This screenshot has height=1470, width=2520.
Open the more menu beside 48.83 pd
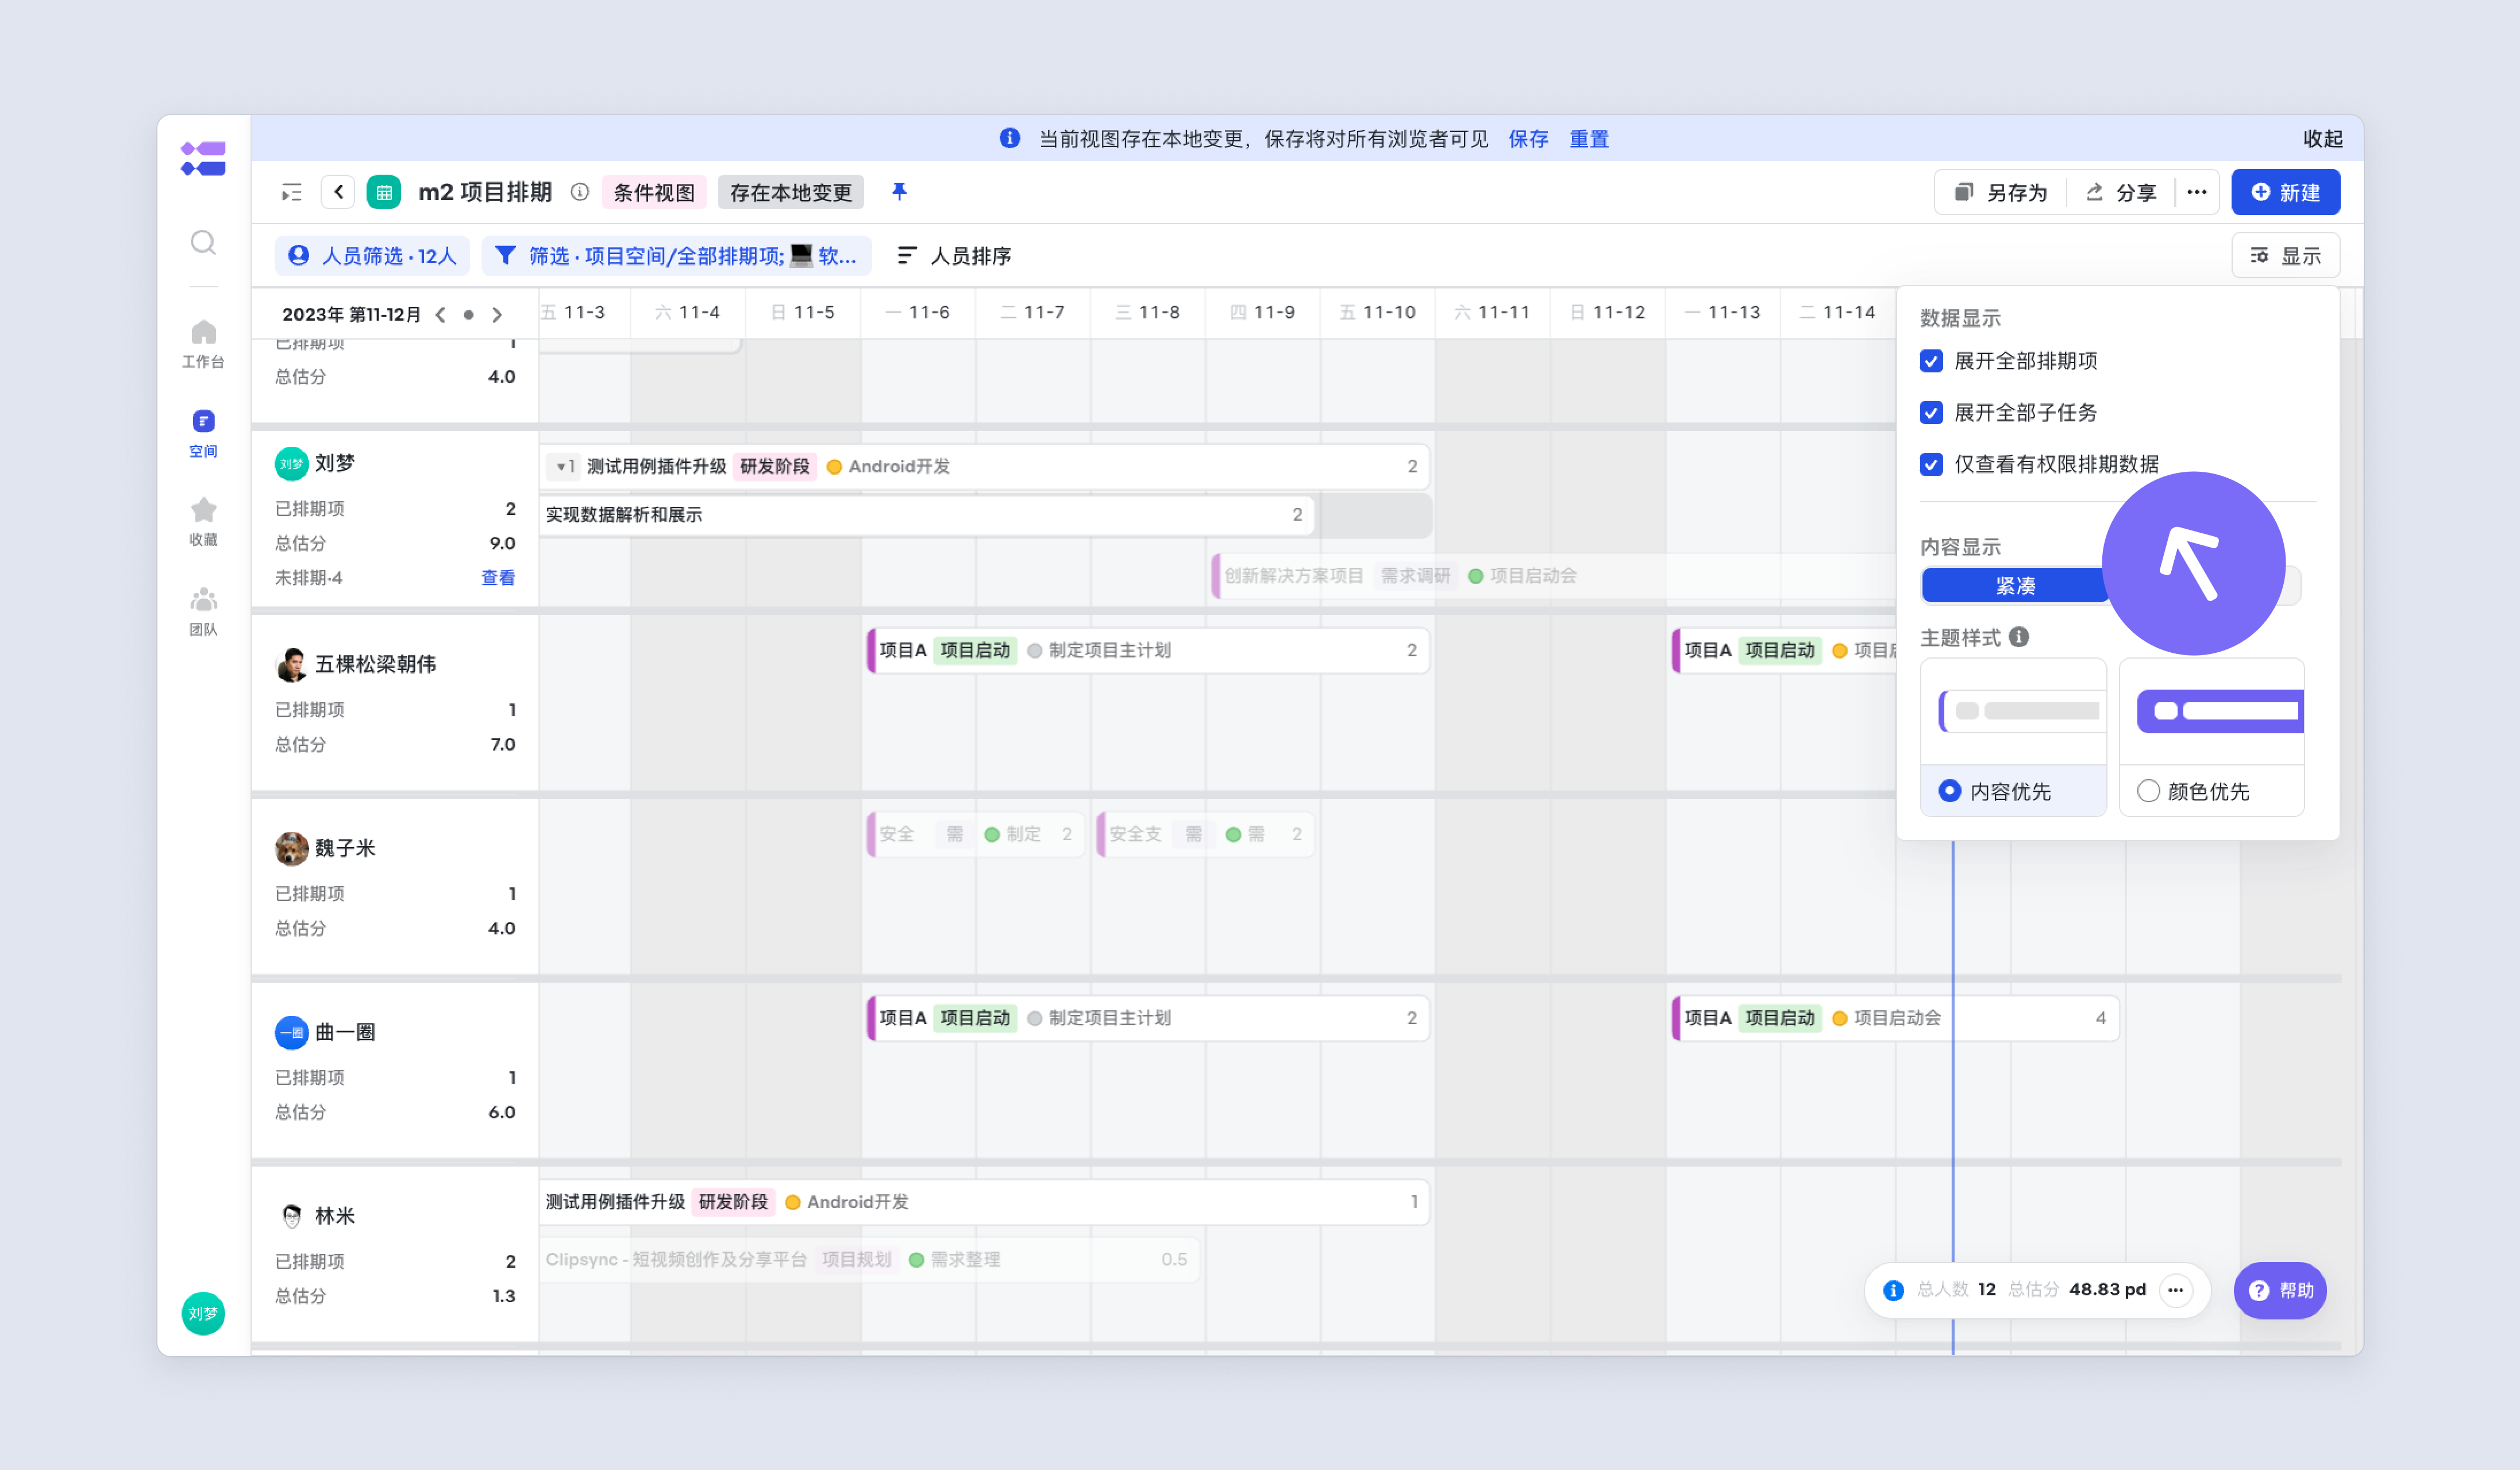pyautogui.click(x=2176, y=1290)
